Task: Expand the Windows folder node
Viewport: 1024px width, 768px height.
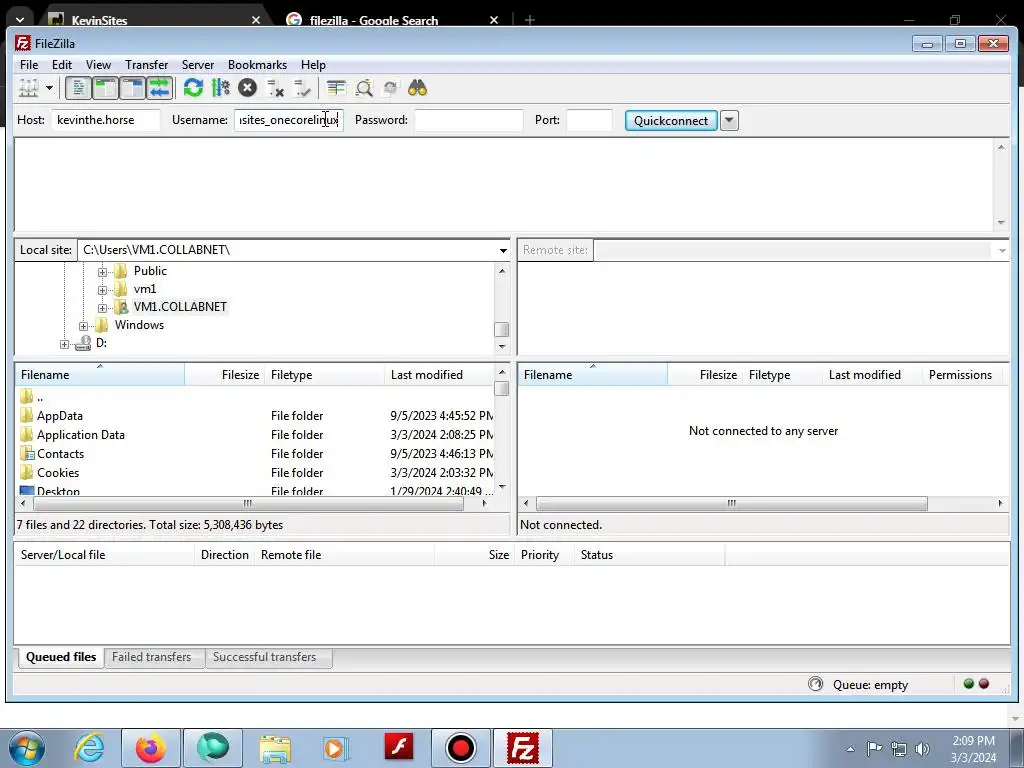Action: (x=83, y=326)
